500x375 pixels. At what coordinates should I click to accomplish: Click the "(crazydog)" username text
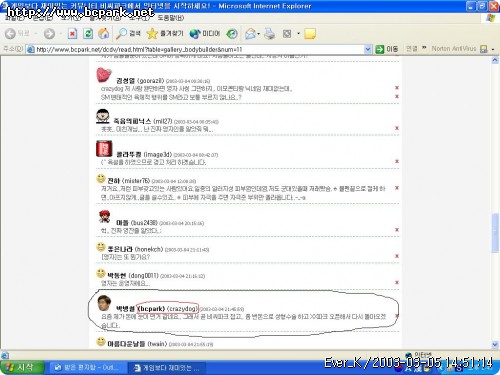click(x=182, y=309)
